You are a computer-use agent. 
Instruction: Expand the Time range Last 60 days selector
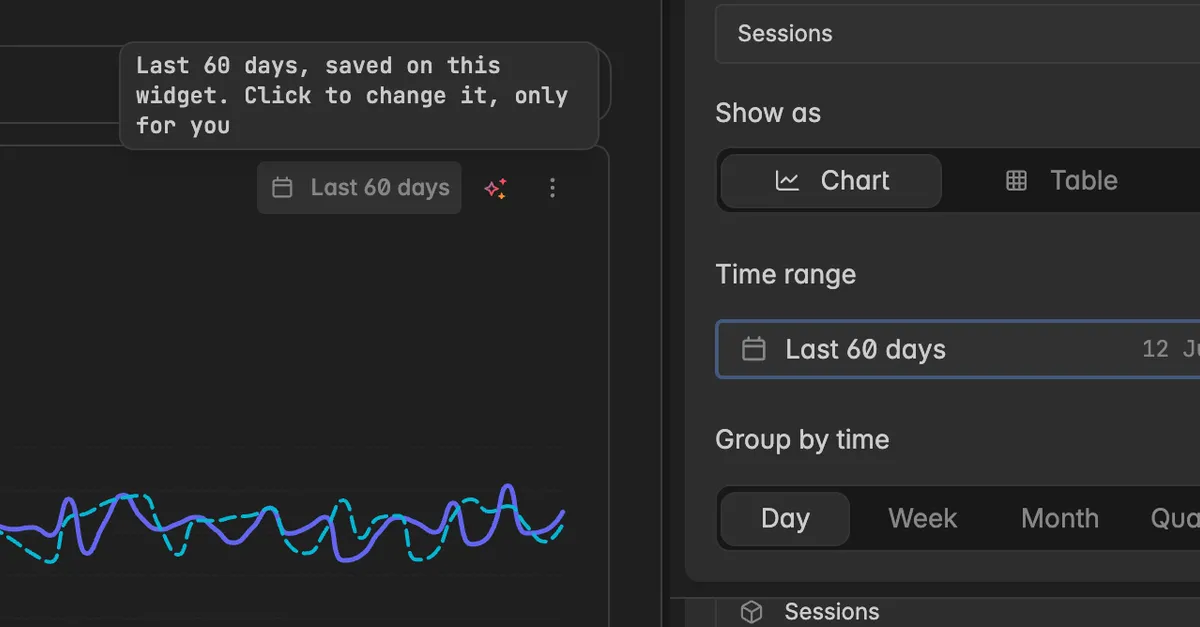tap(958, 349)
